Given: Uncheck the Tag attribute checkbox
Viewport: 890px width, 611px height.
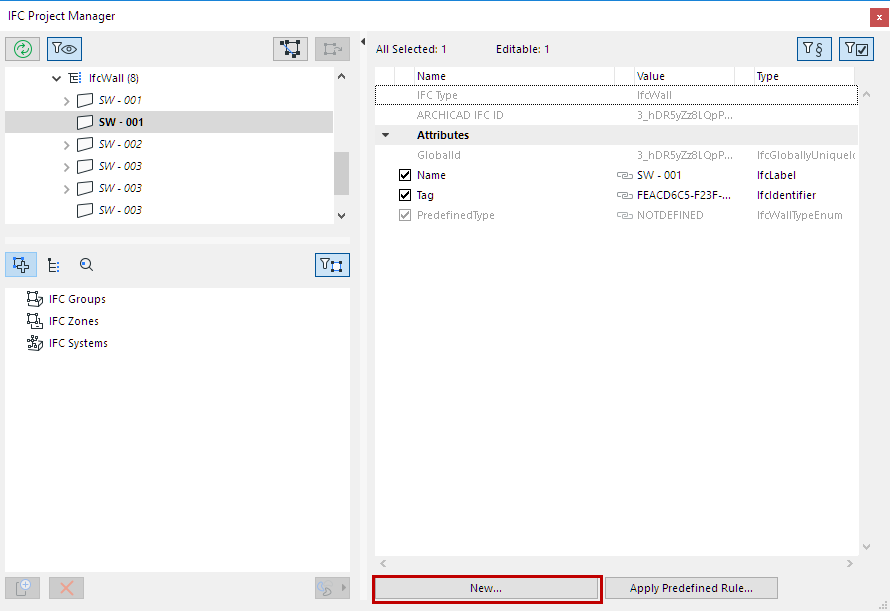Looking at the screenshot, I should click(405, 195).
